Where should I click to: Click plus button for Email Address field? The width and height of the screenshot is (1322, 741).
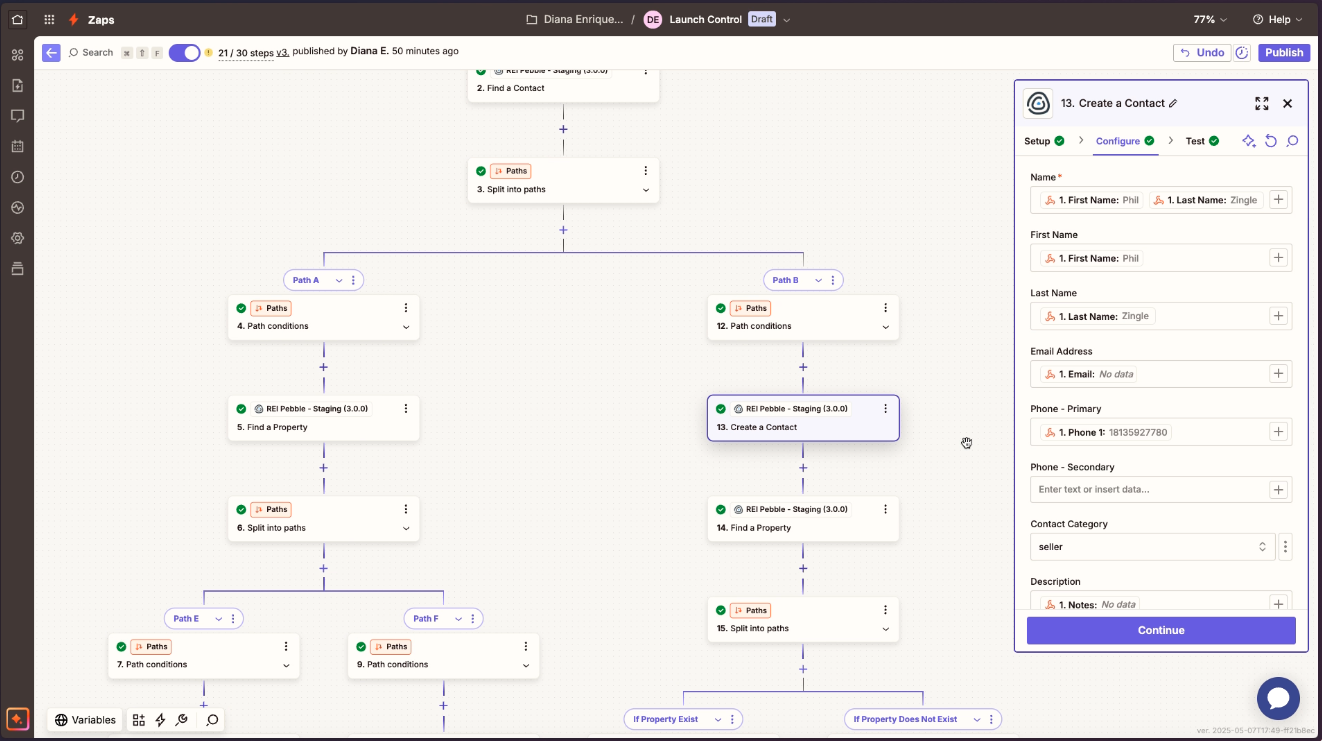click(1278, 374)
